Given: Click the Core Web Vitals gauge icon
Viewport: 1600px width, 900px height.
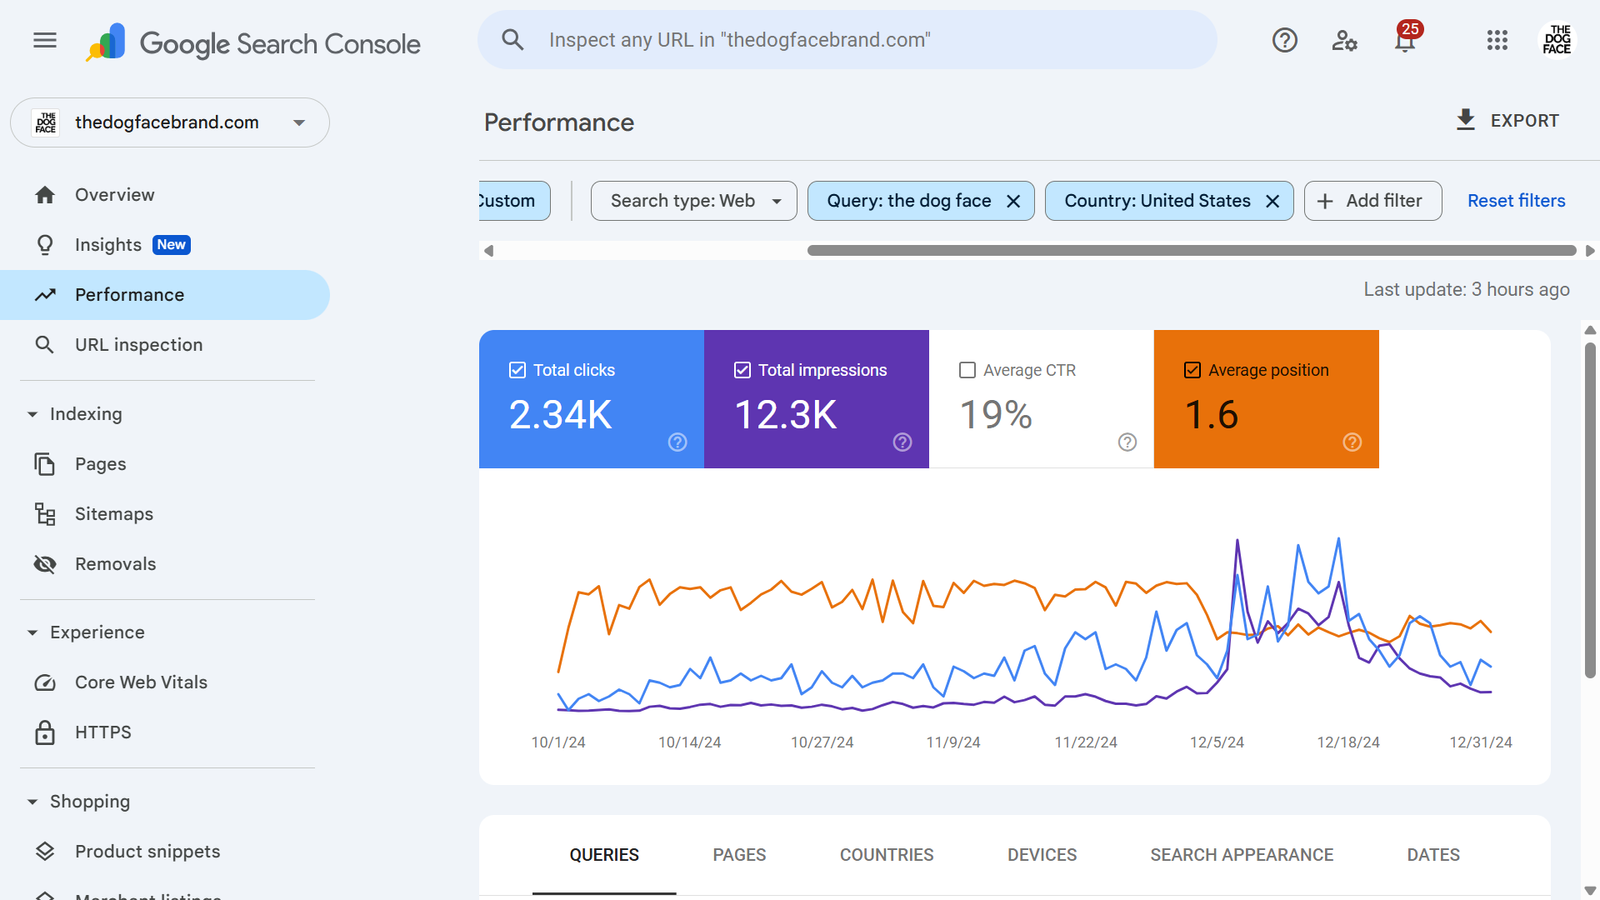Looking at the screenshot, I should click(x=45, y=683).
